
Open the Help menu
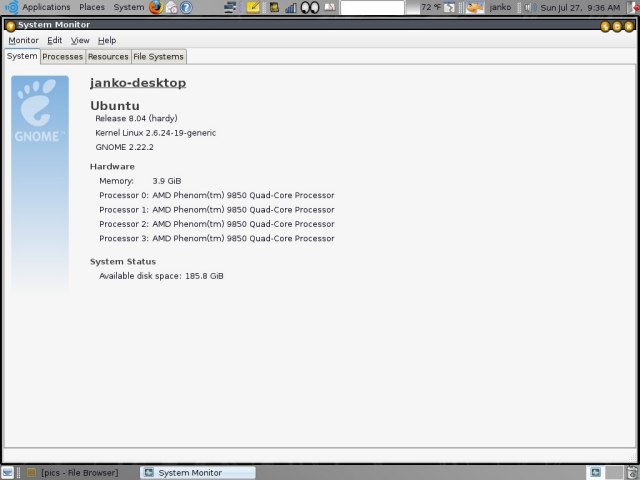[x=107, y=40]
